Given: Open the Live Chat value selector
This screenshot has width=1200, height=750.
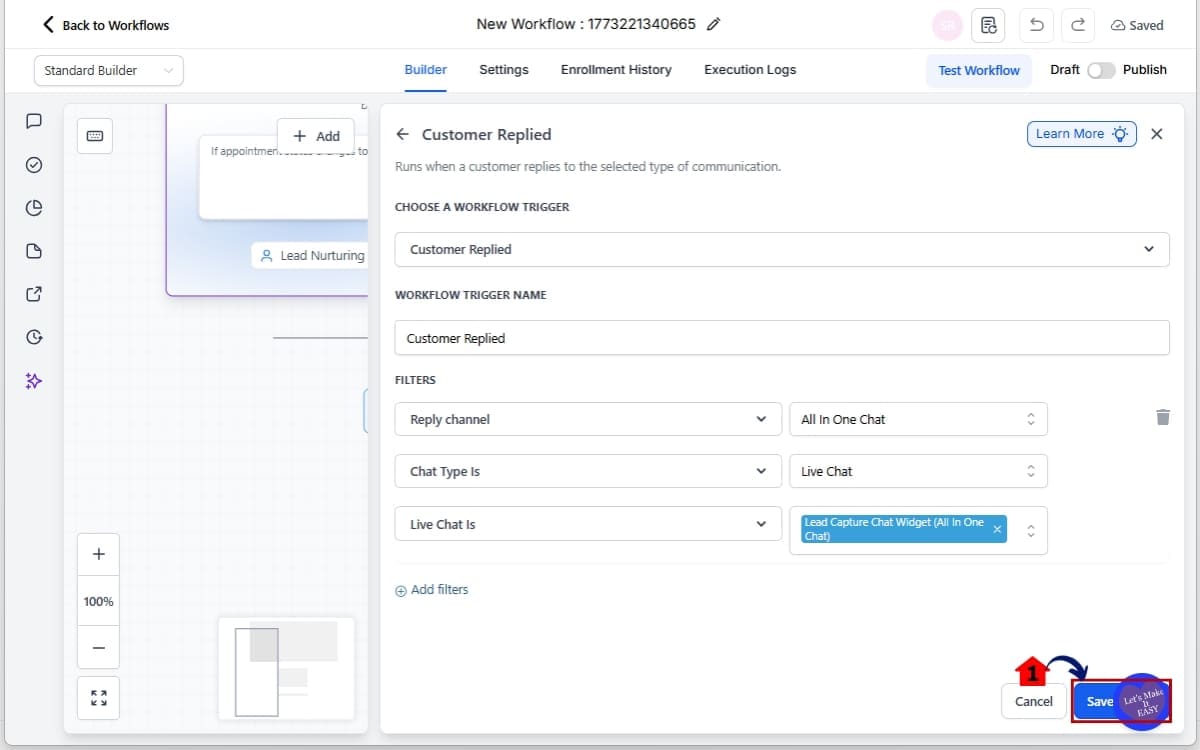Looking at the screenshot, I should pyautogui.click(x=917, y=472).
